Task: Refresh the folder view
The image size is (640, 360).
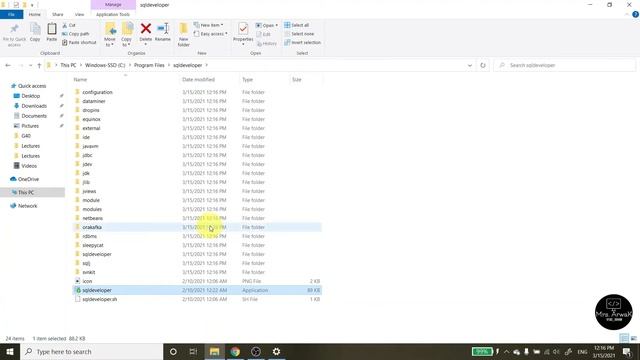Action: (x=483, y=65)
